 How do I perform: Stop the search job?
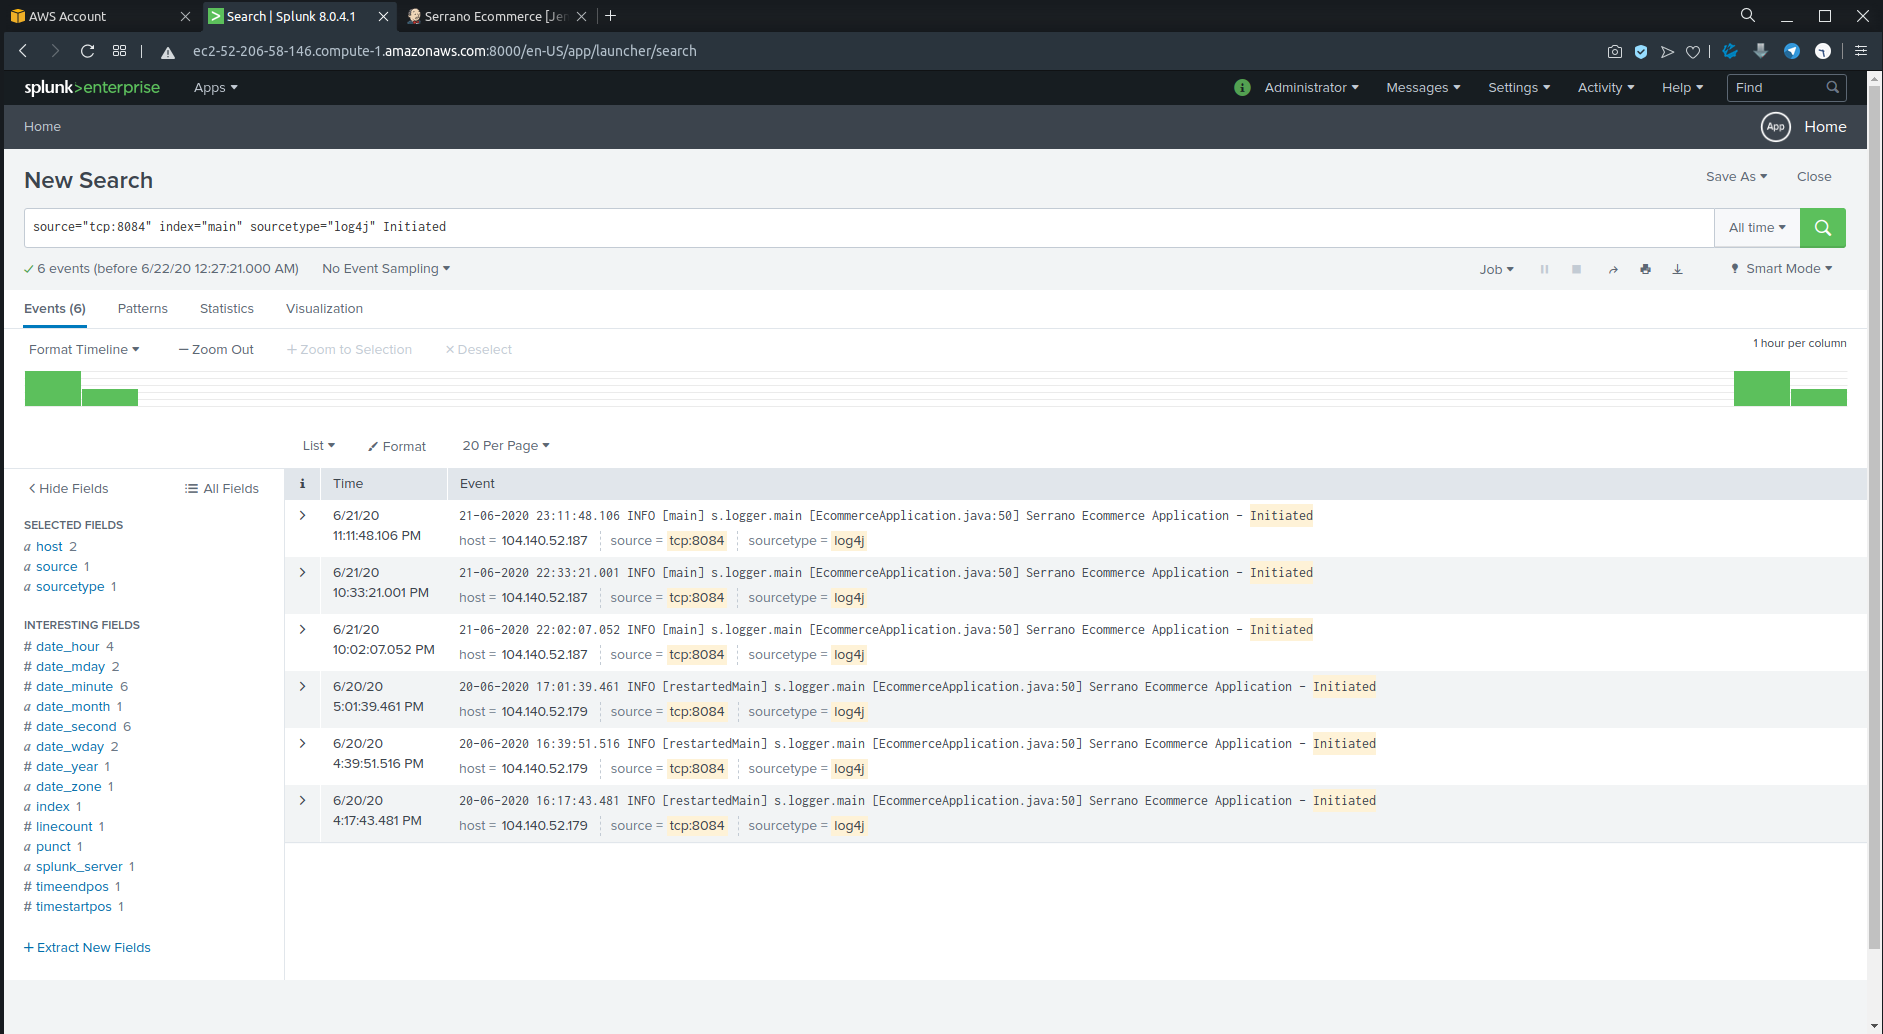(1576, 269)
